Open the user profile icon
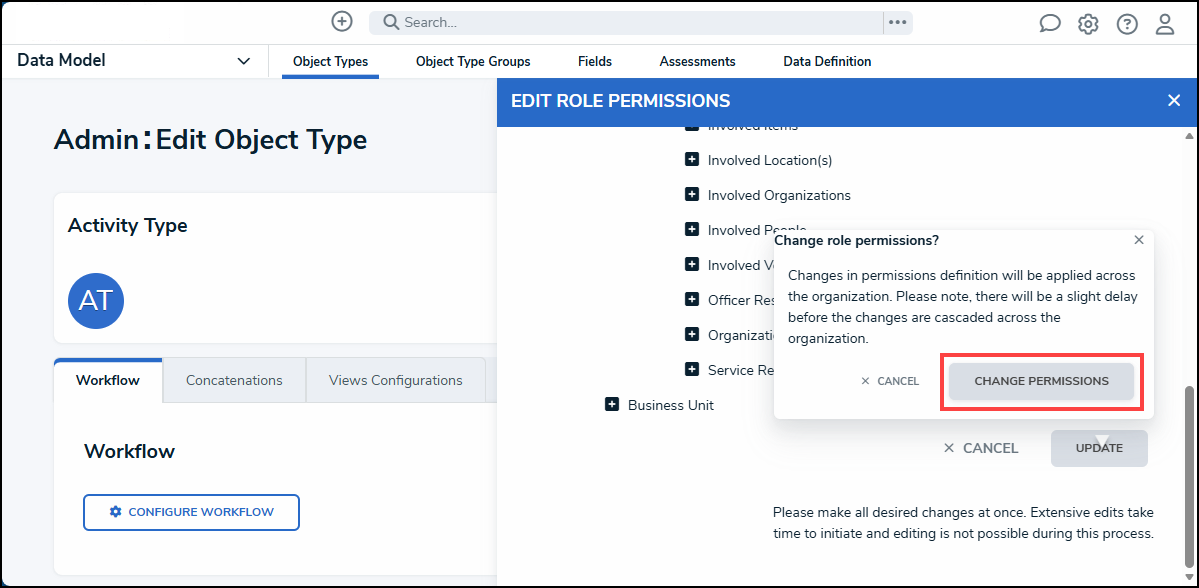The width and height of the screenshot is (1199, 588). coord(1164,23)
